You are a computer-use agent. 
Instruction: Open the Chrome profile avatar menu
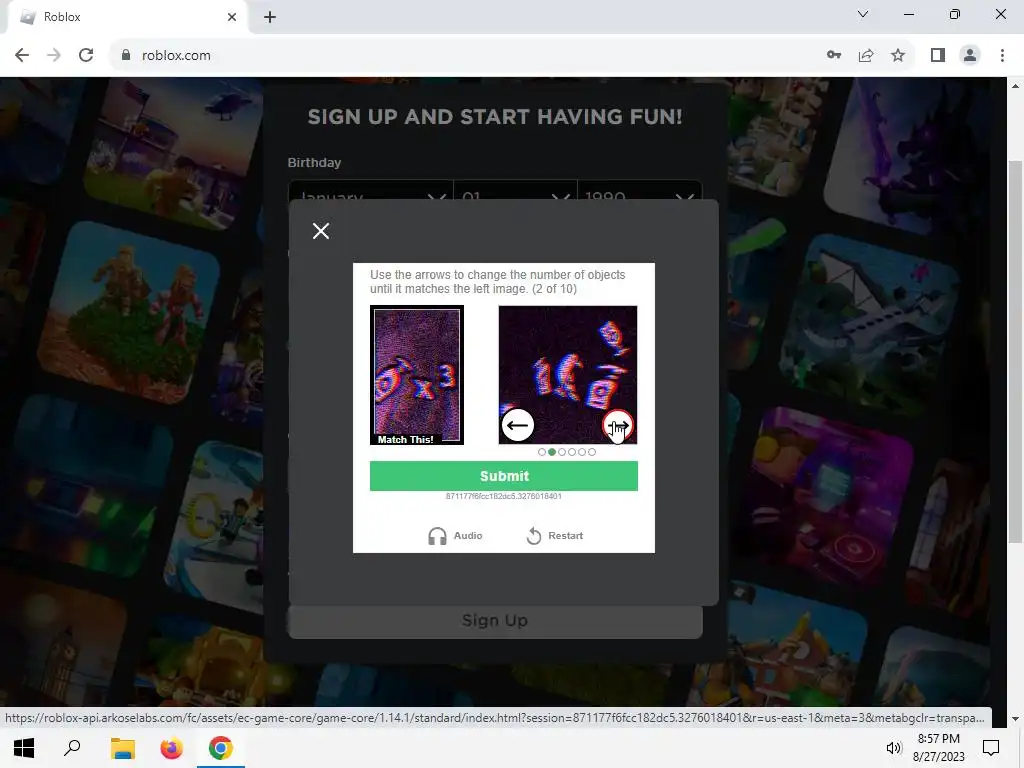970,56
